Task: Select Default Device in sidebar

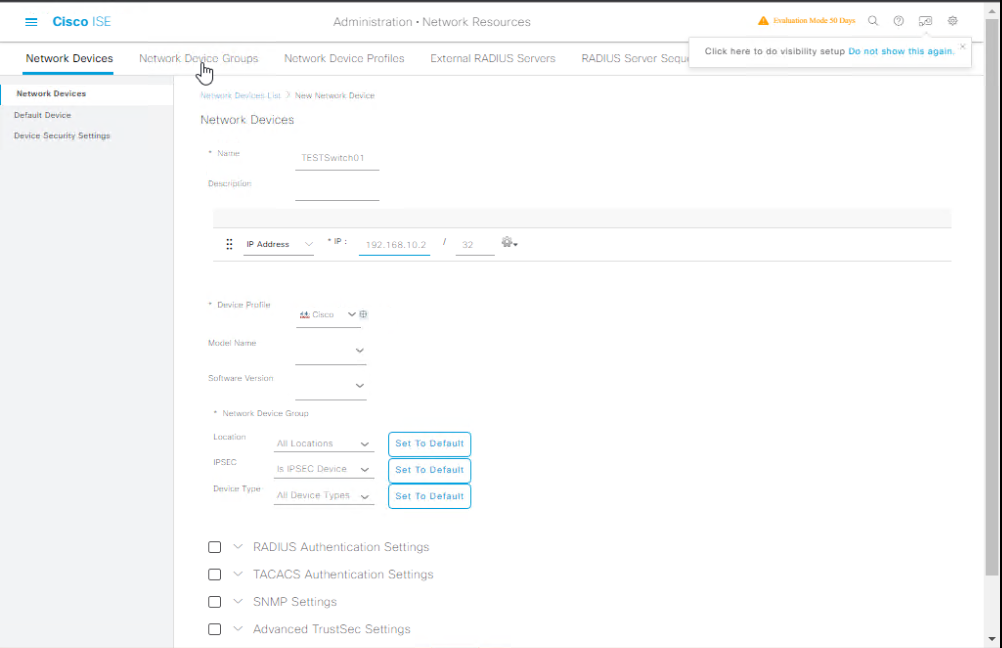Action: 42,115
